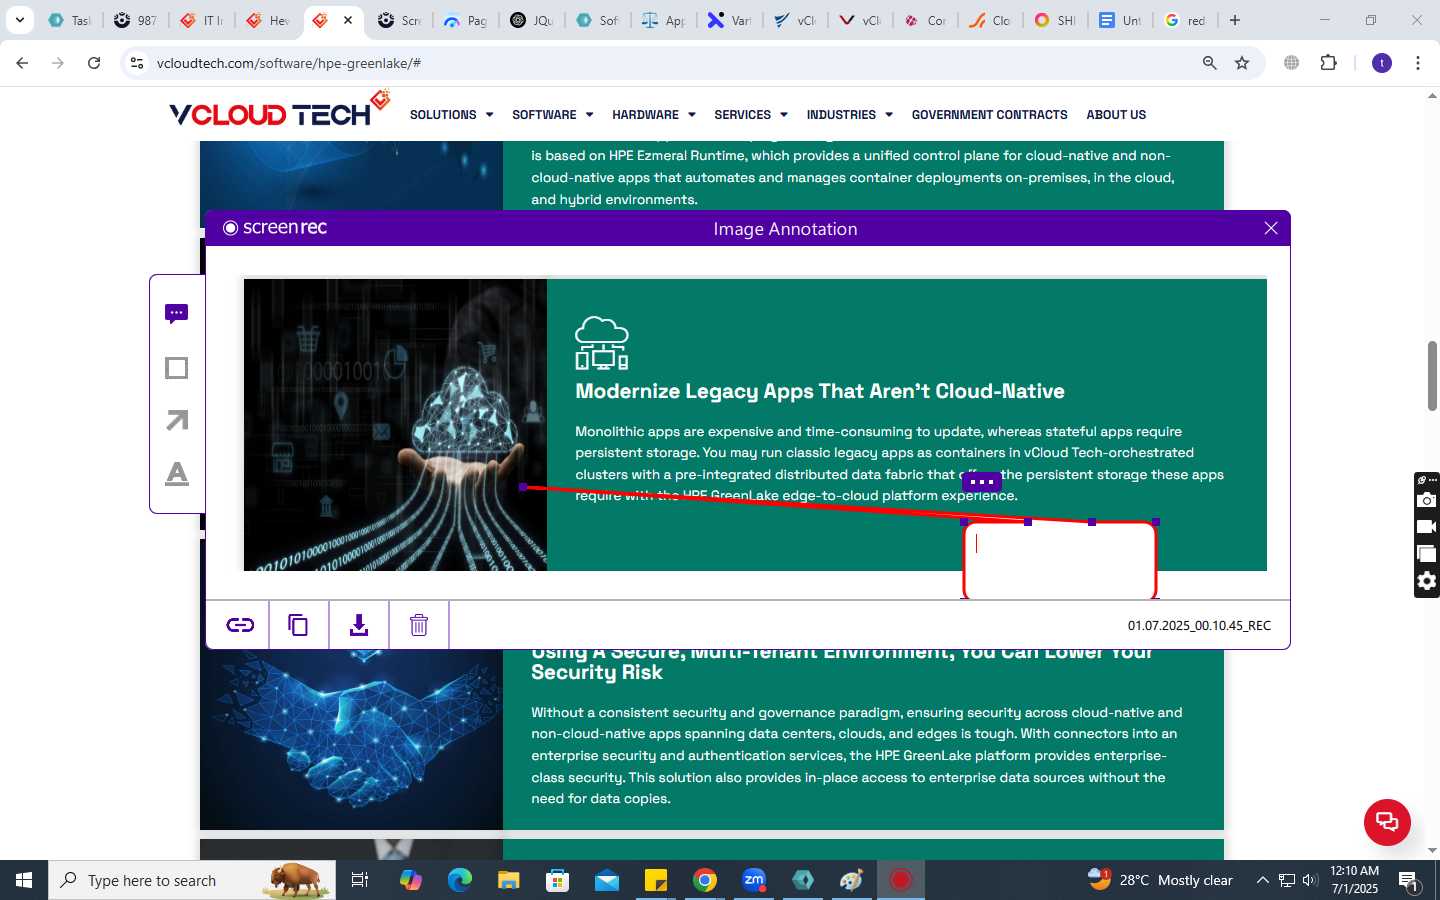Viewport: 1440px width, 900px height.
Task: Open ScreenRec settings gear
Action: point(1427,581)
